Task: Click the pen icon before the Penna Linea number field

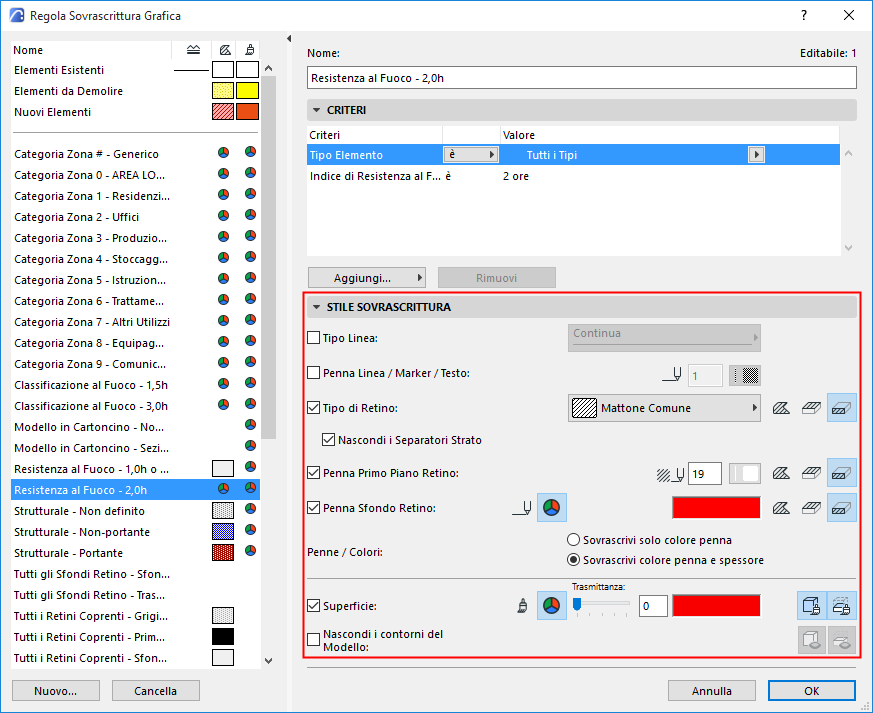Action: coord(672,375)
